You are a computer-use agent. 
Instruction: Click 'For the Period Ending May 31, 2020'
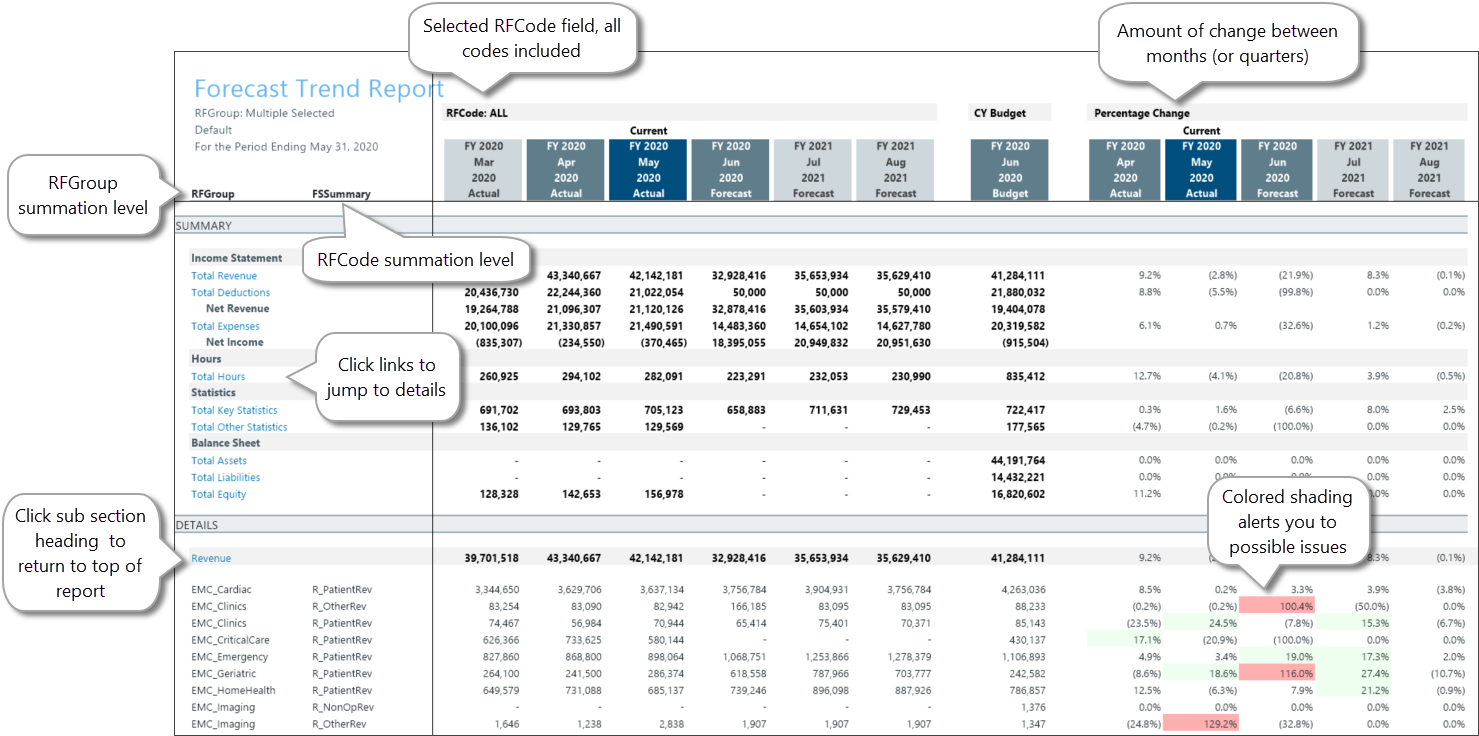pyautogui.click(x=286, y=147)
